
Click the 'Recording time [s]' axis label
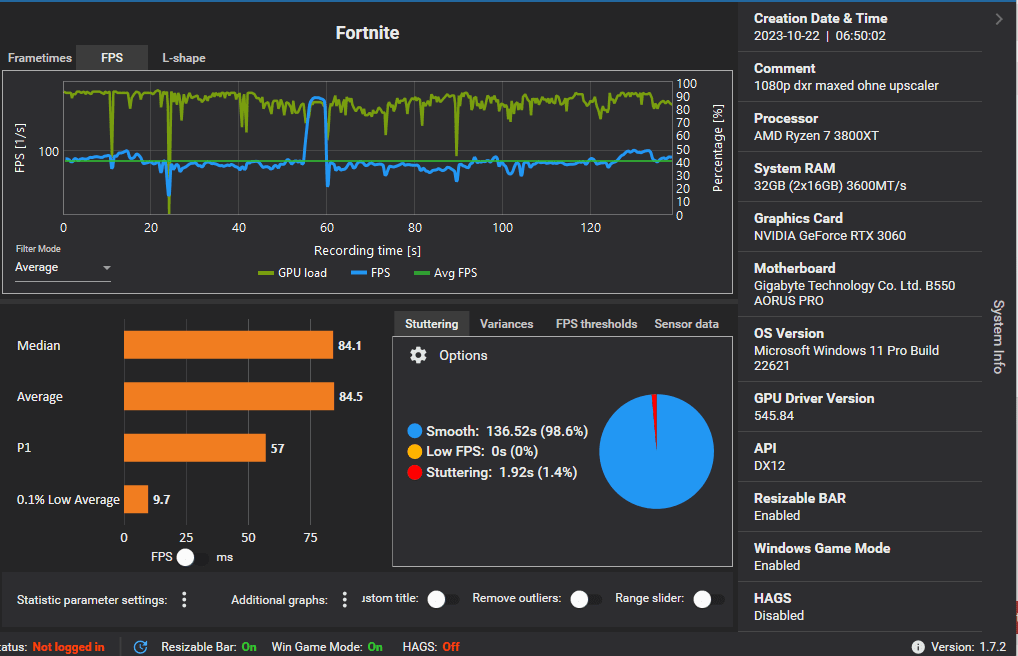pos(367,251)
